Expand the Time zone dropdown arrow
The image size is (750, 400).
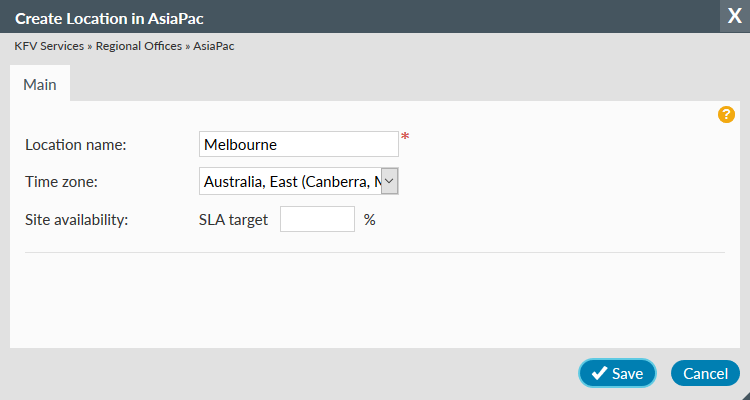pyautogui.click(x=390, y=181)
